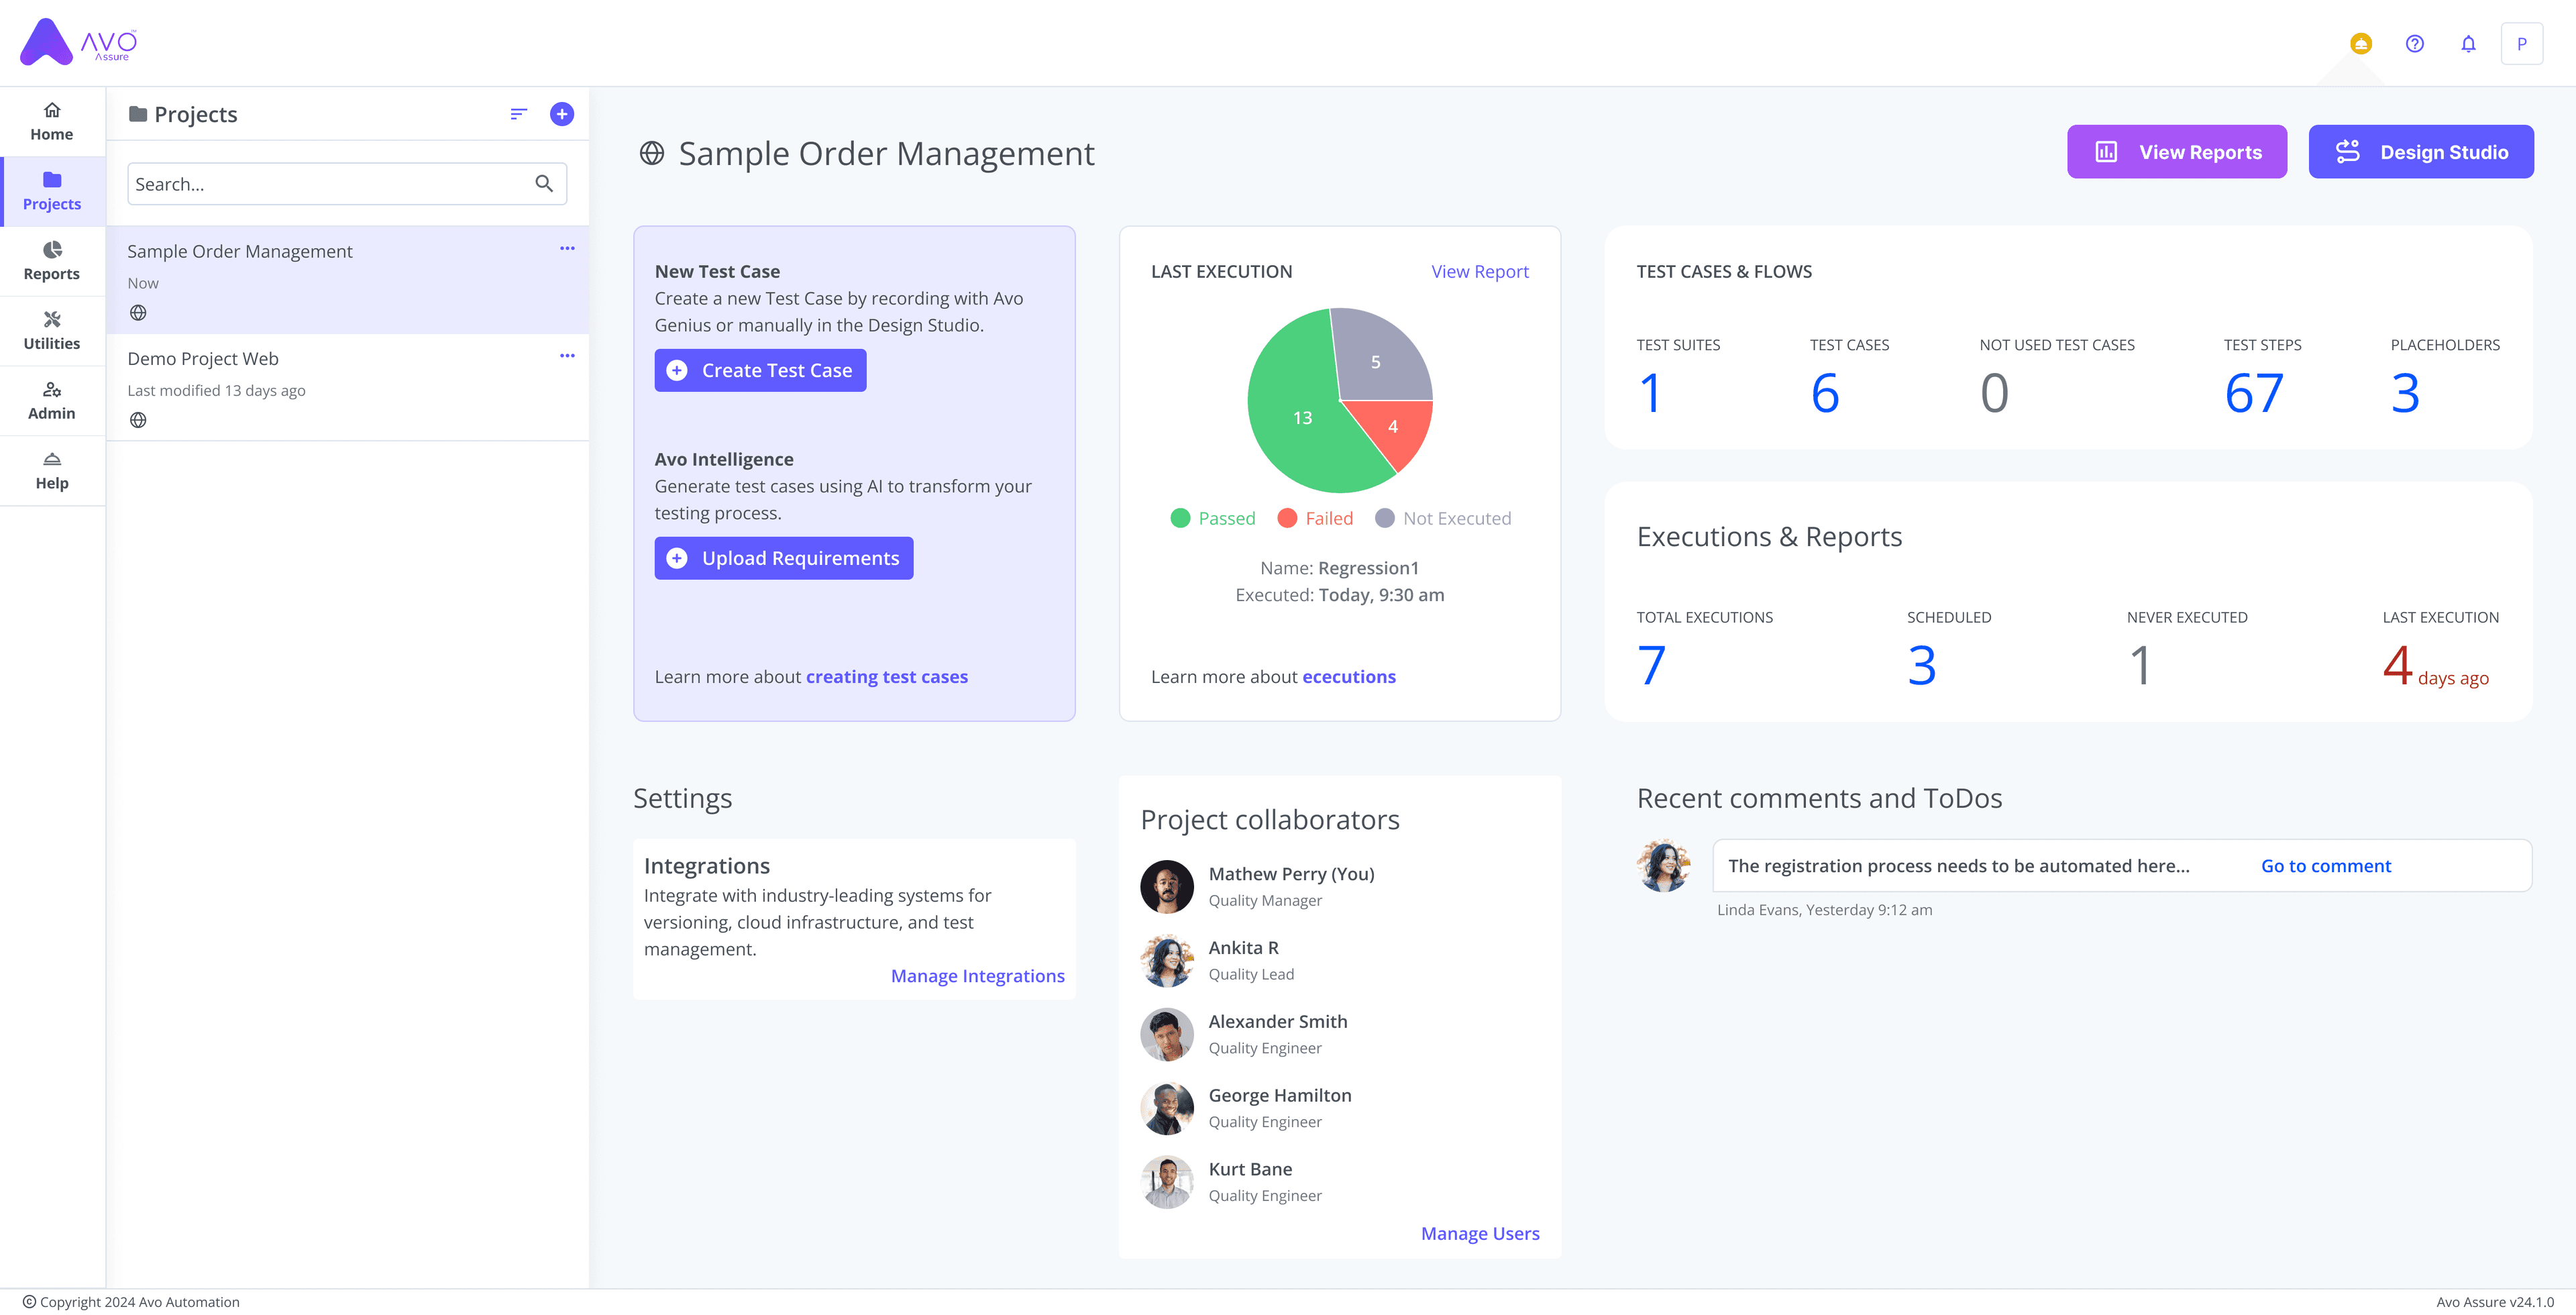Image resolution: width=2576 pixels, height=1315 pixels.
Task: Open Demo Project Web options menu
Action: point(567,356)
